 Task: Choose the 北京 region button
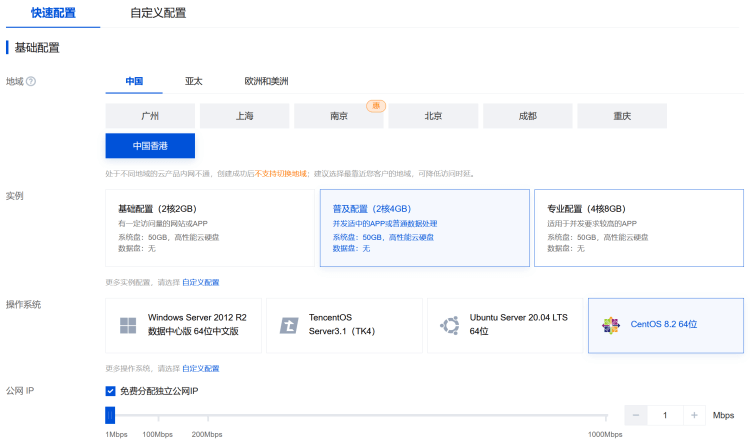[433, 116]
